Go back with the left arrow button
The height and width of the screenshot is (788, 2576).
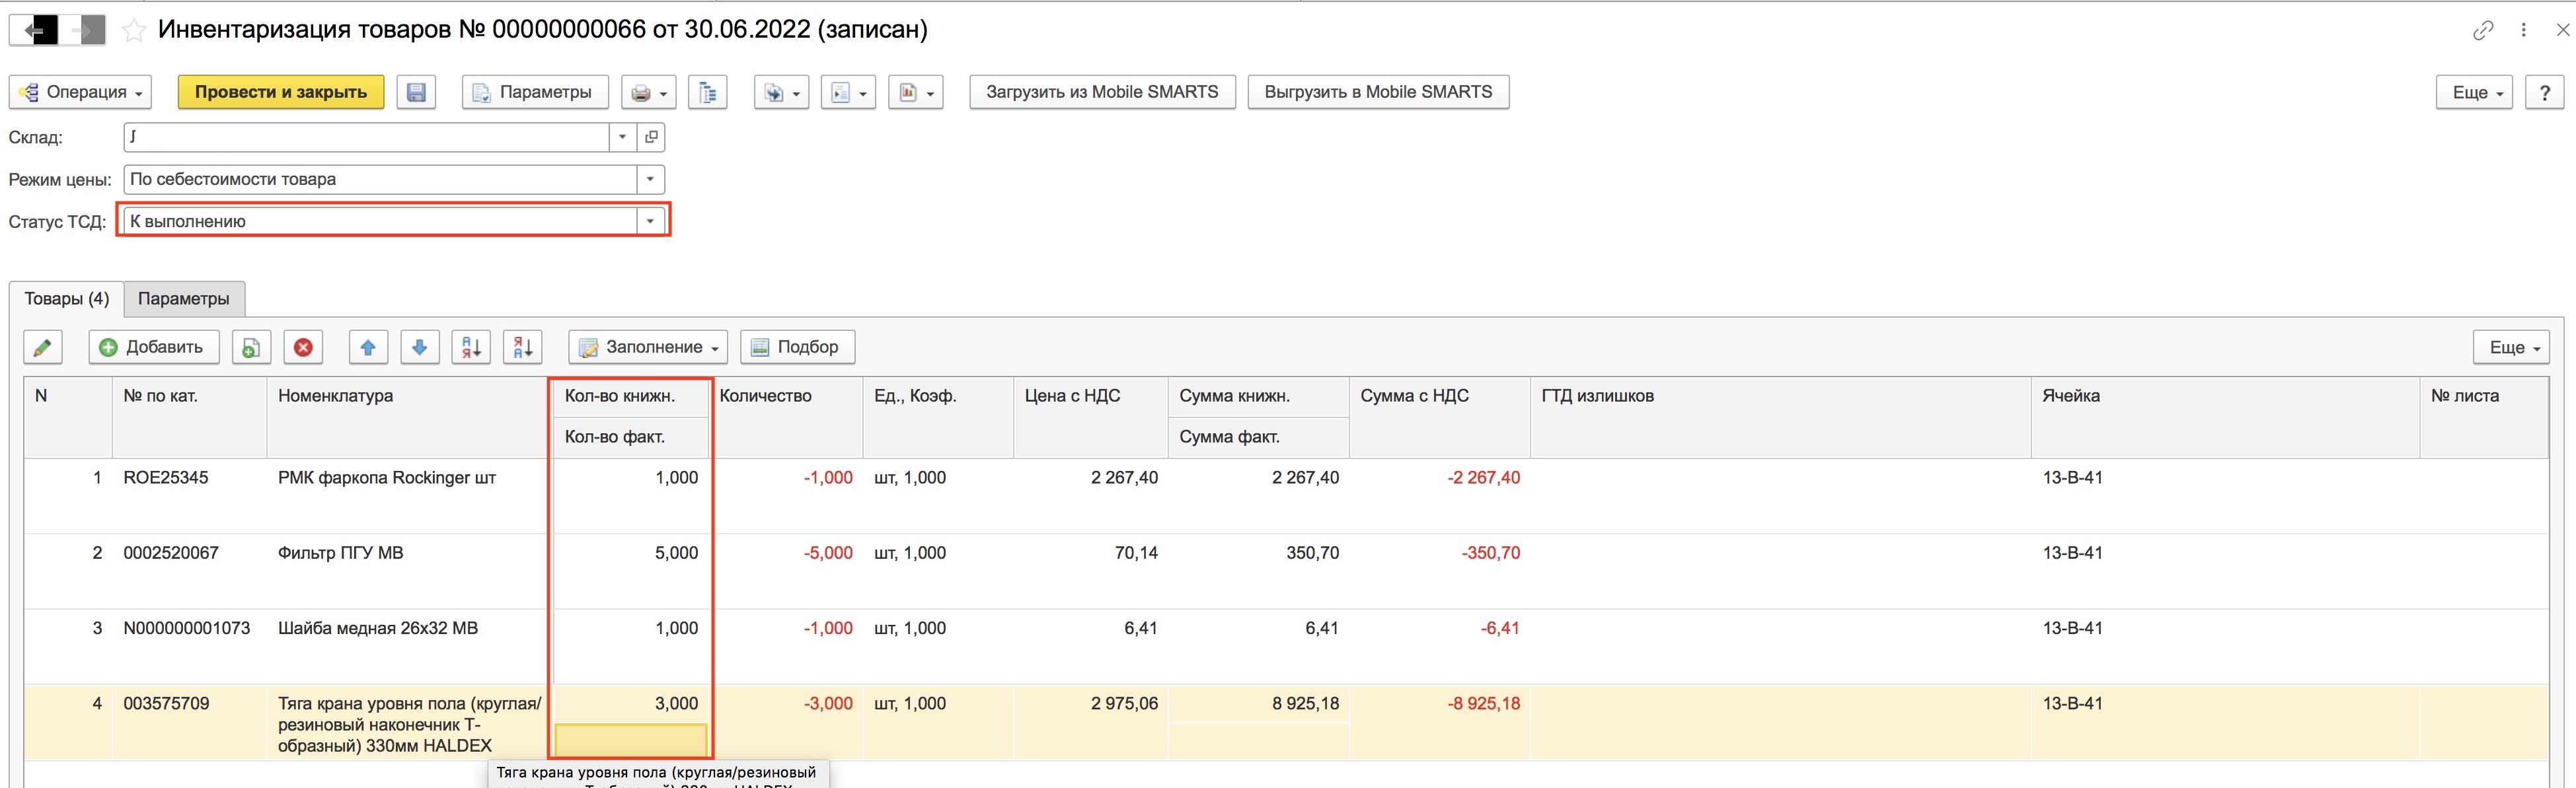tap(33, 31)
